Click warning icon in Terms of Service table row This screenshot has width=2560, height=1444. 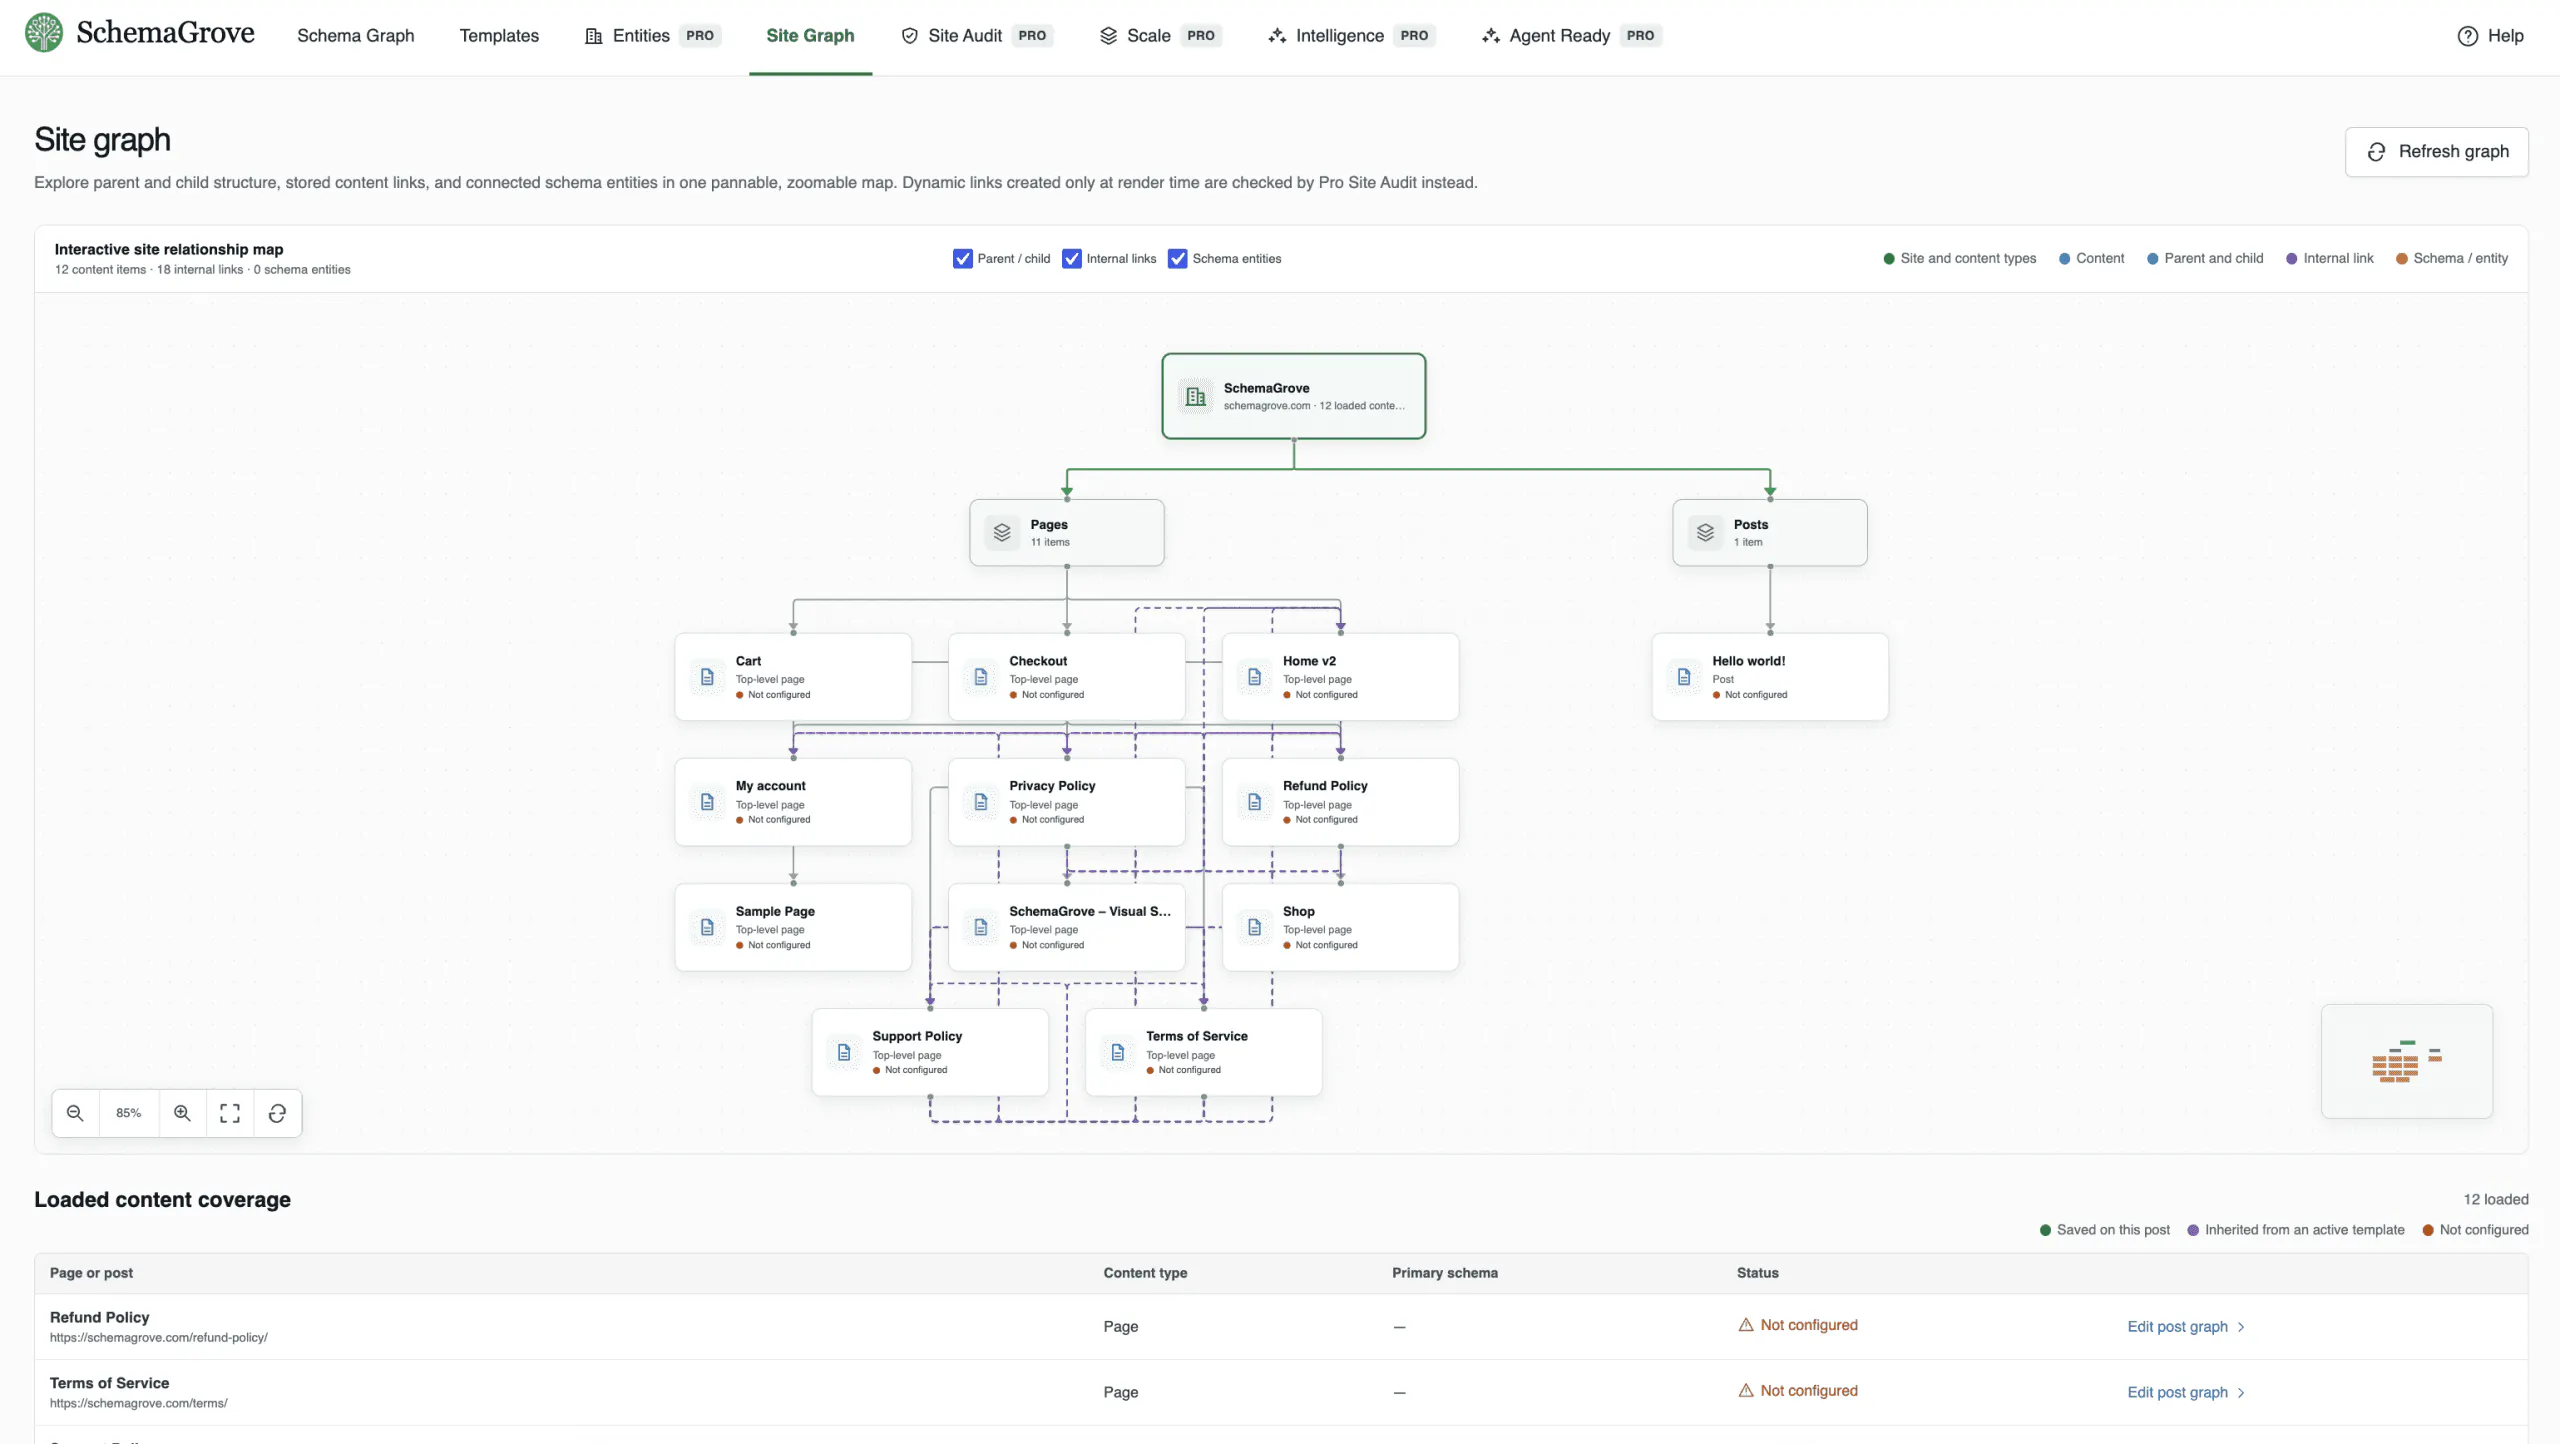point(1746,1391)
